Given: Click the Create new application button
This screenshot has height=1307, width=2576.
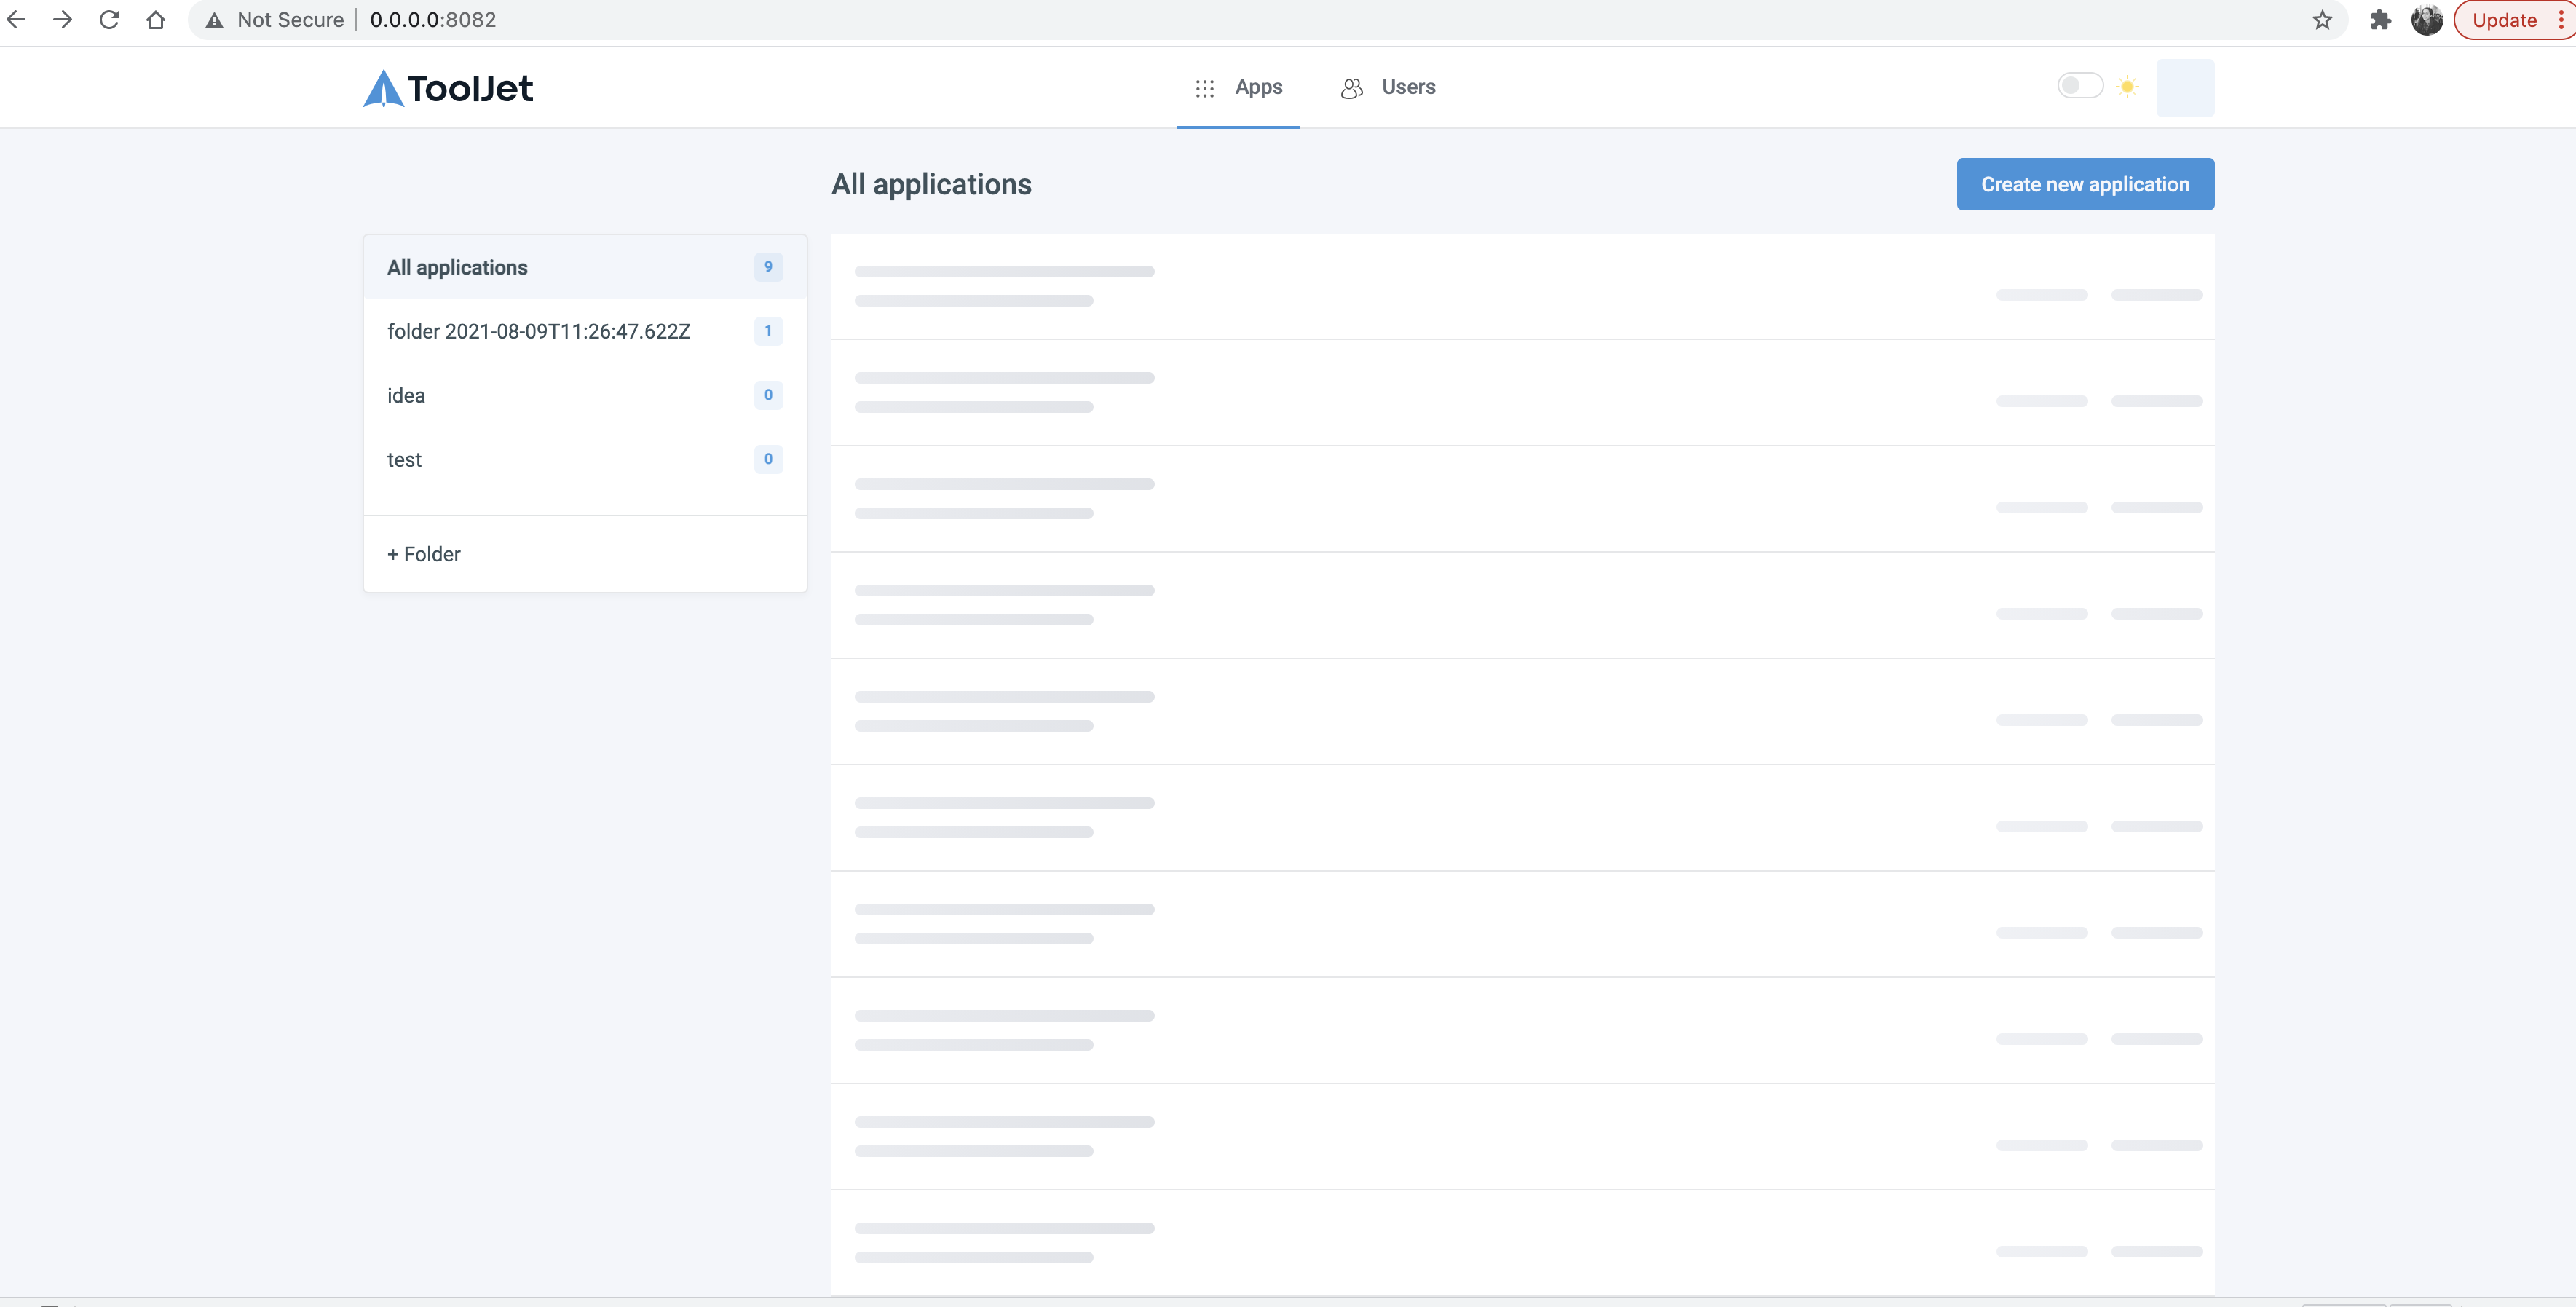Looking at the screenshot, I should [2085, 184].
